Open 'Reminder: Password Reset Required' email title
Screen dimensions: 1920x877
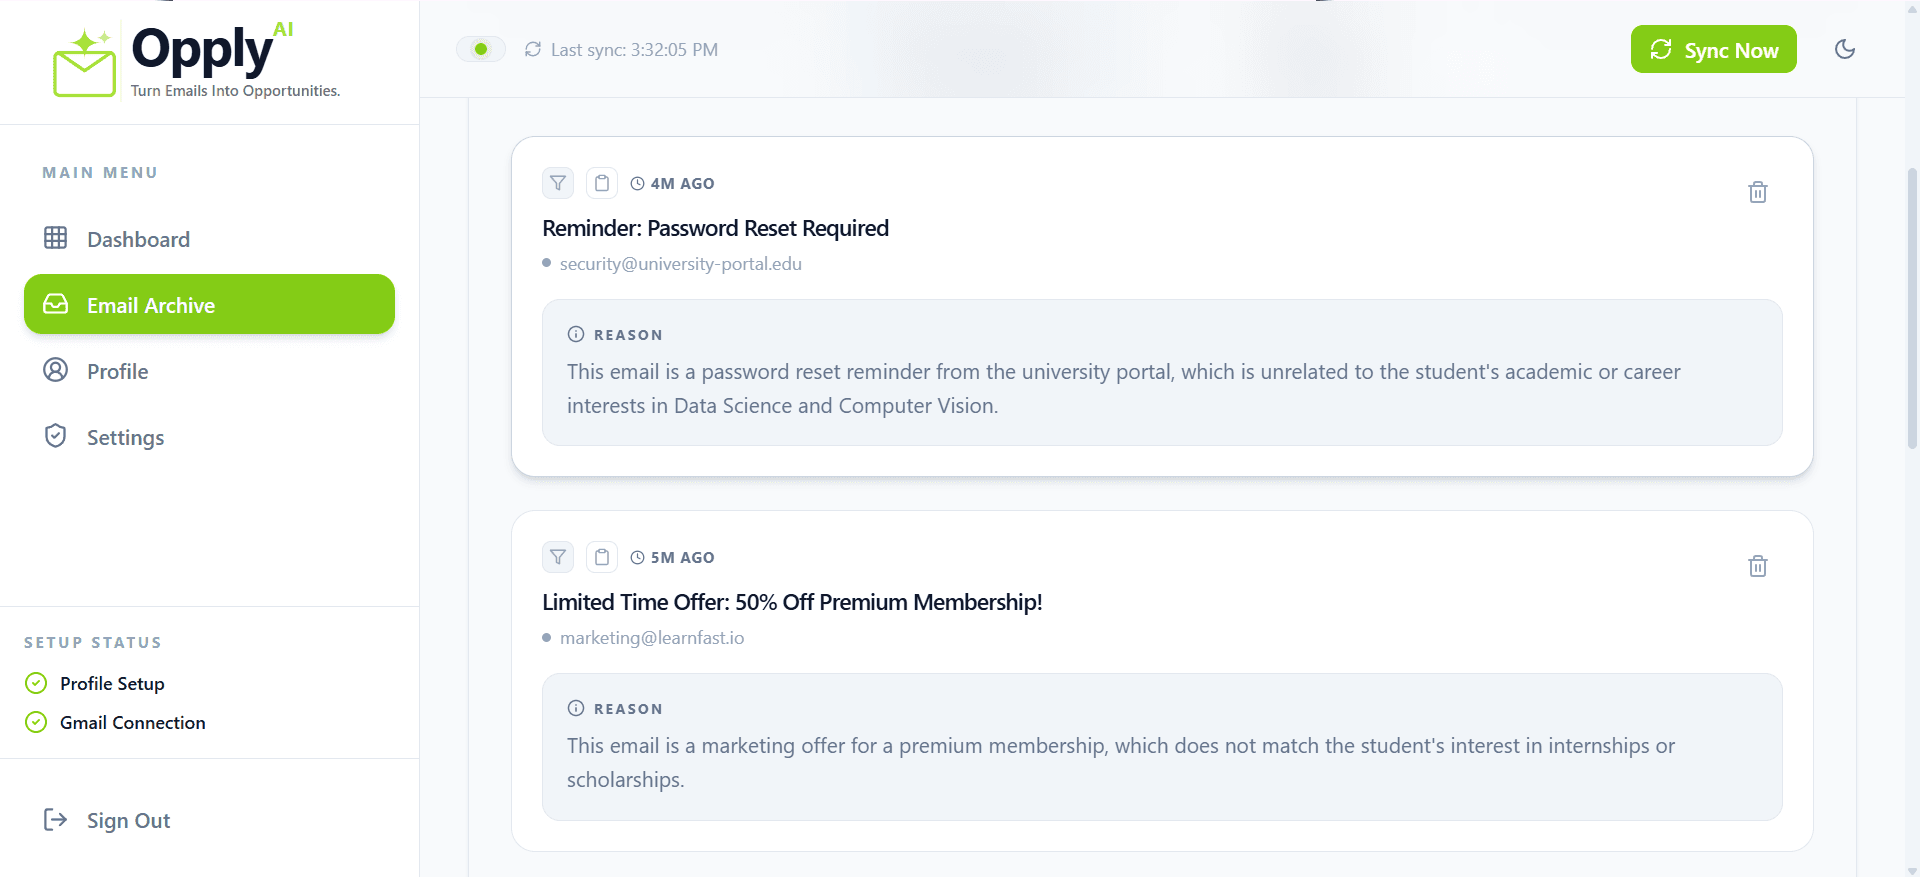click(715, 228)
